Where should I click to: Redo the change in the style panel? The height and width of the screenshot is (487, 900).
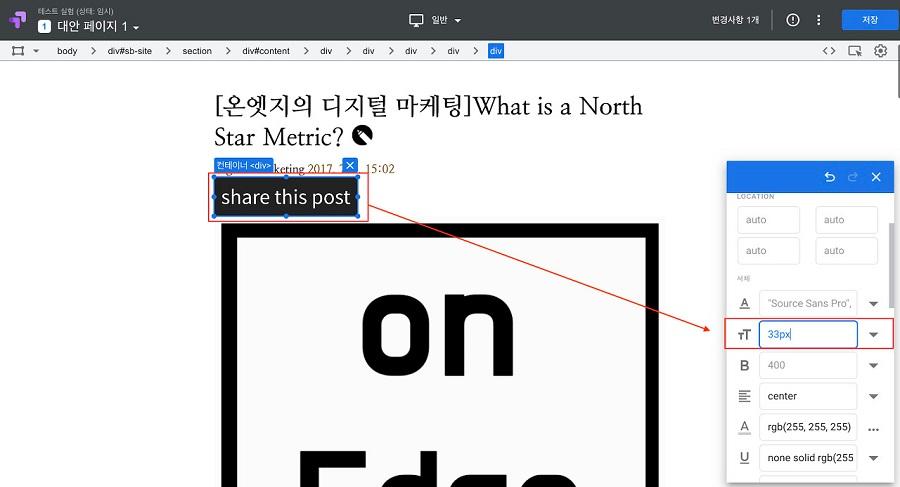853,177
